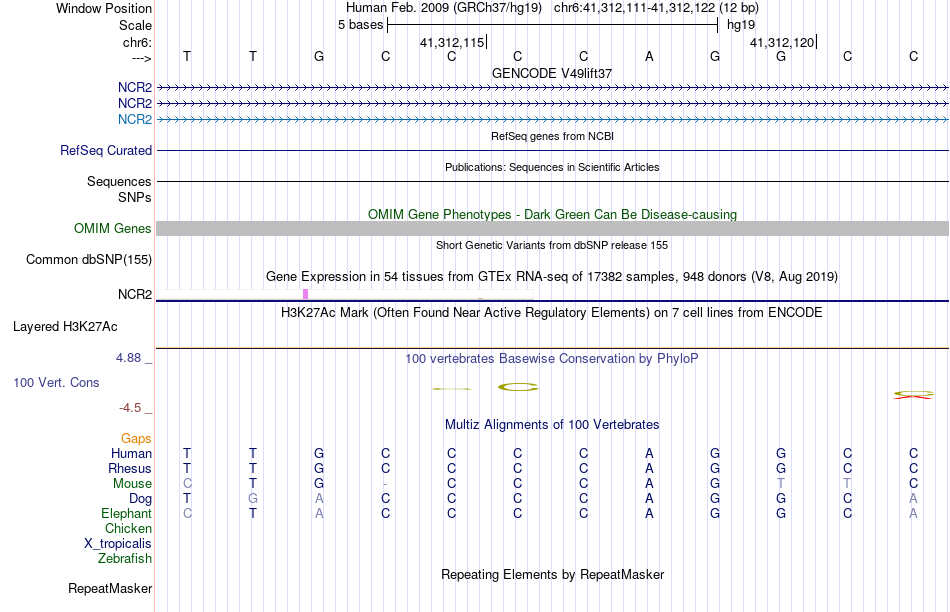Click the 41,312,115 position marker

452,42
